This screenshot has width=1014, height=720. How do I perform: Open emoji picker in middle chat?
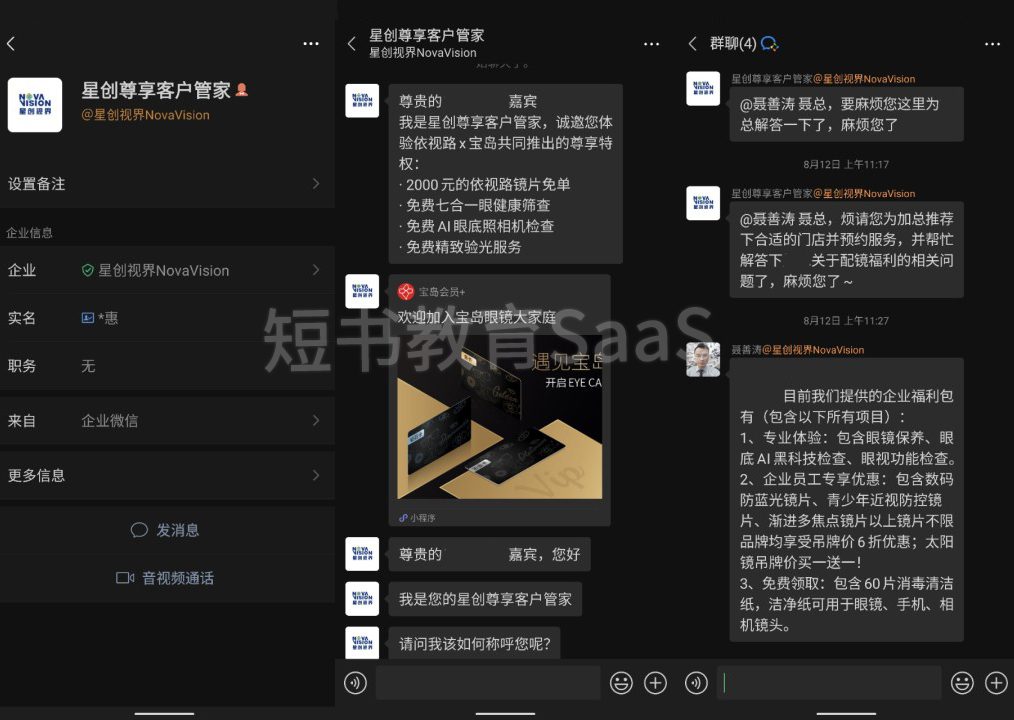coord(621,682)
